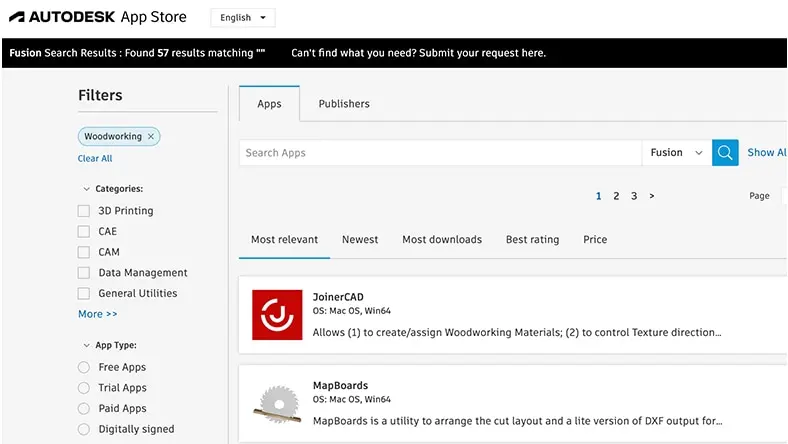The height and width of the screenshot is (444, 788).
Task: Click the next page arrow
Action: tap(652, 196)
